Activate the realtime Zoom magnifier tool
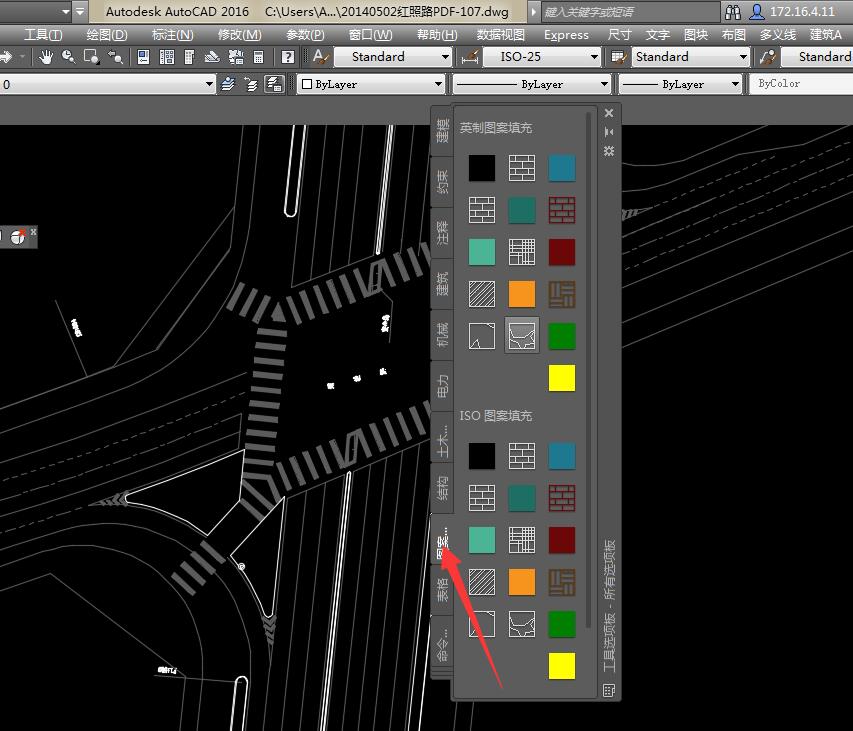This screenshot has height=731, width=853. coord(69,57)
